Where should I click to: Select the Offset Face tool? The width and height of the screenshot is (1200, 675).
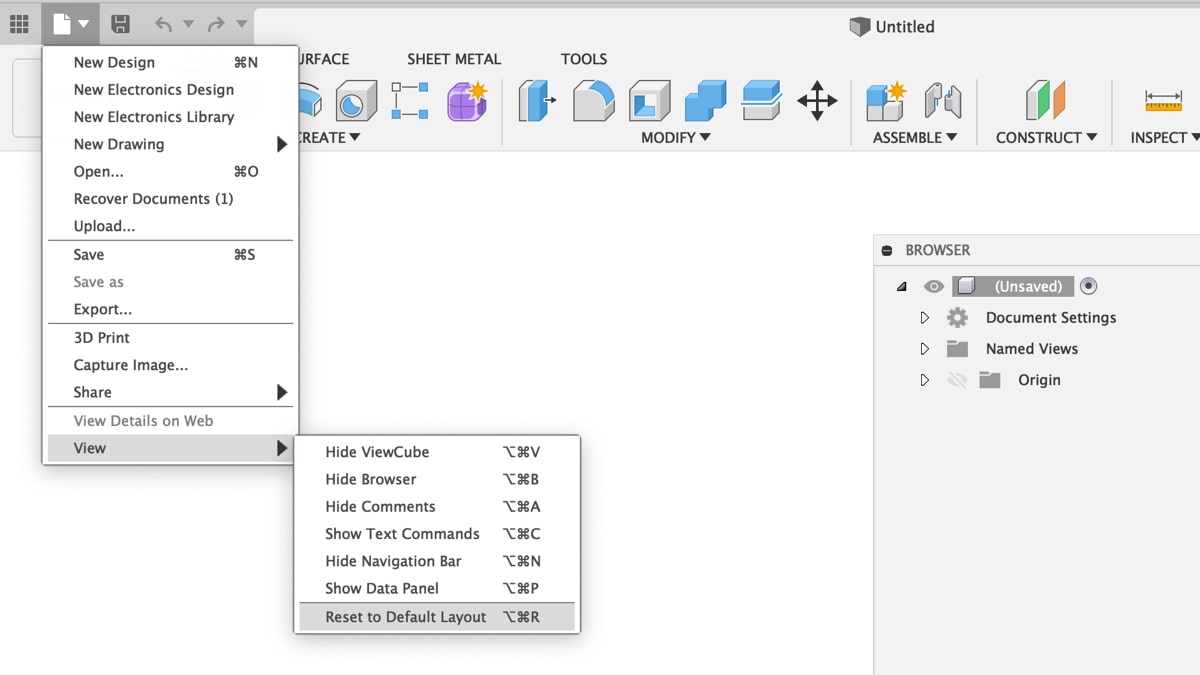(x=762, y=101)
